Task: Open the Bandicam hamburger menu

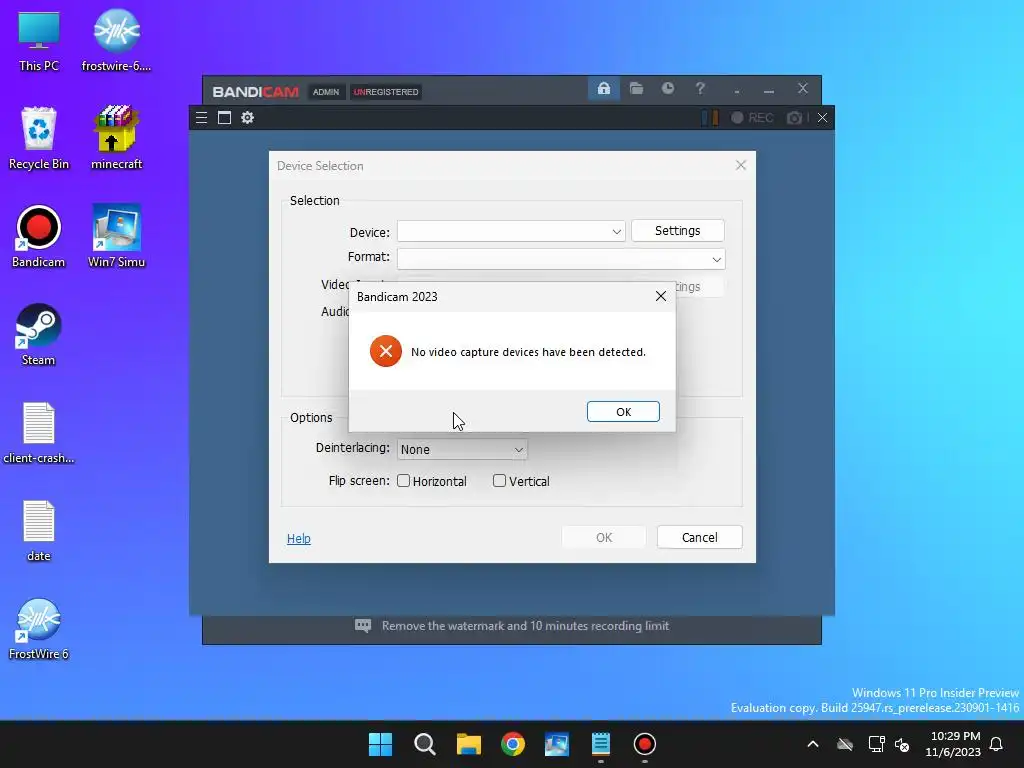Action: [201, 118]
